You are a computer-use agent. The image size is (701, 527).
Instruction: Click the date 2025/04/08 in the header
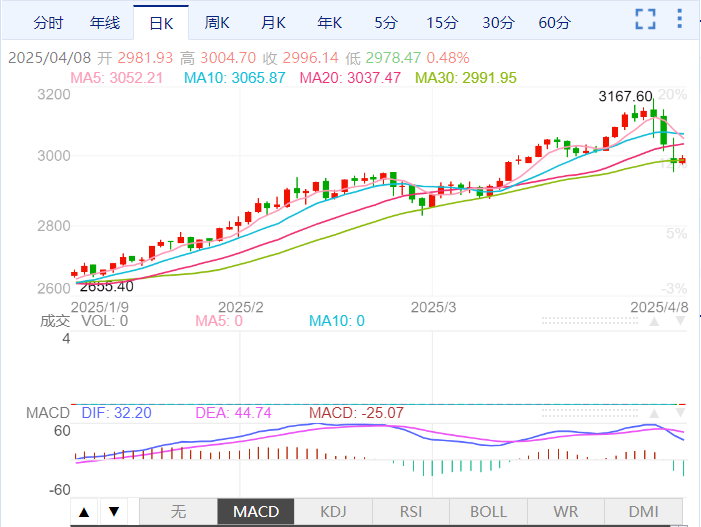pyautogui.click(x=50, y=58)
